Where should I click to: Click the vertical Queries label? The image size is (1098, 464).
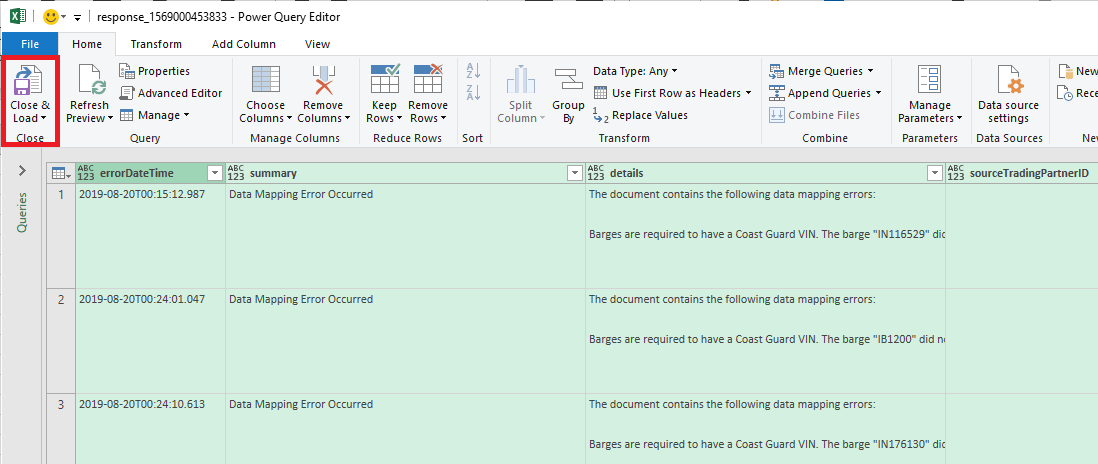pos(22,213)
